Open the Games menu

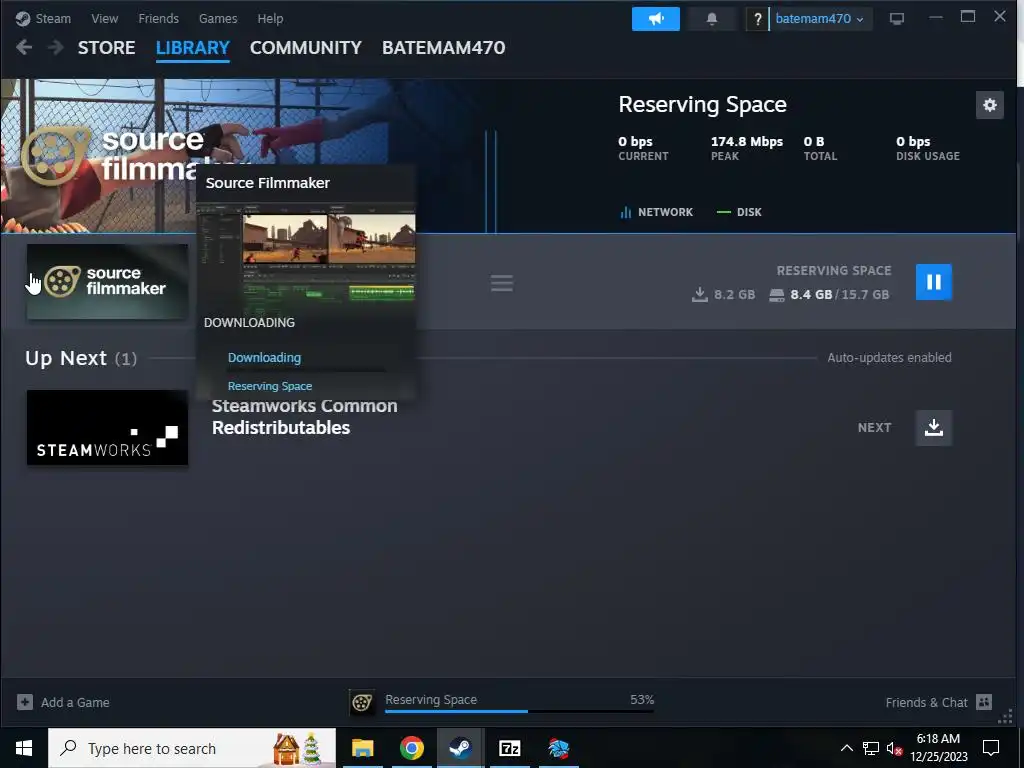click(218, 18)
